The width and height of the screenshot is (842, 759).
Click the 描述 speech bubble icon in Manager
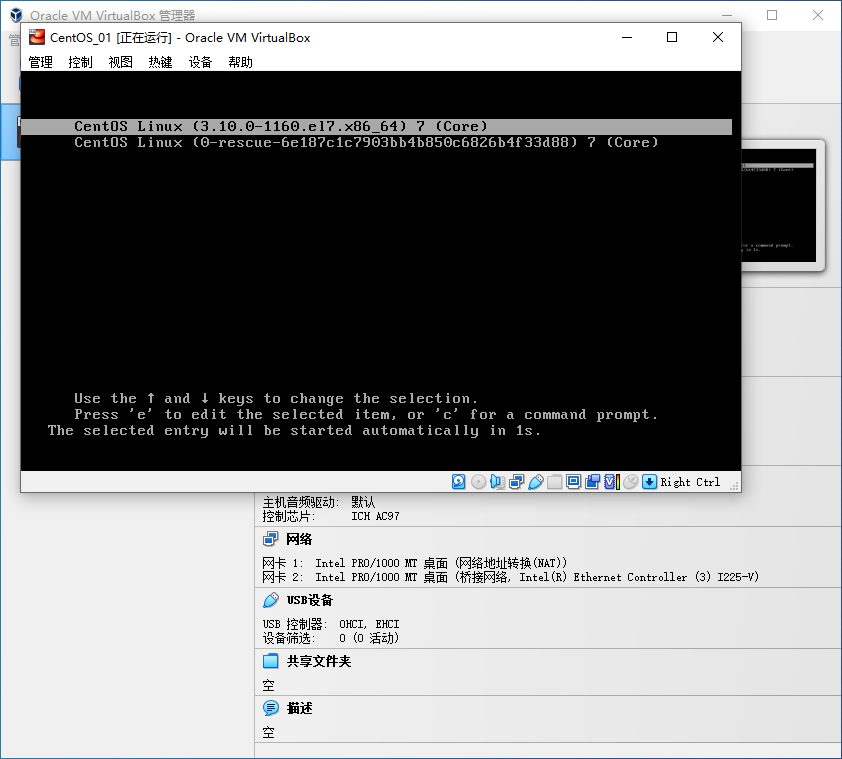point(271,708)
